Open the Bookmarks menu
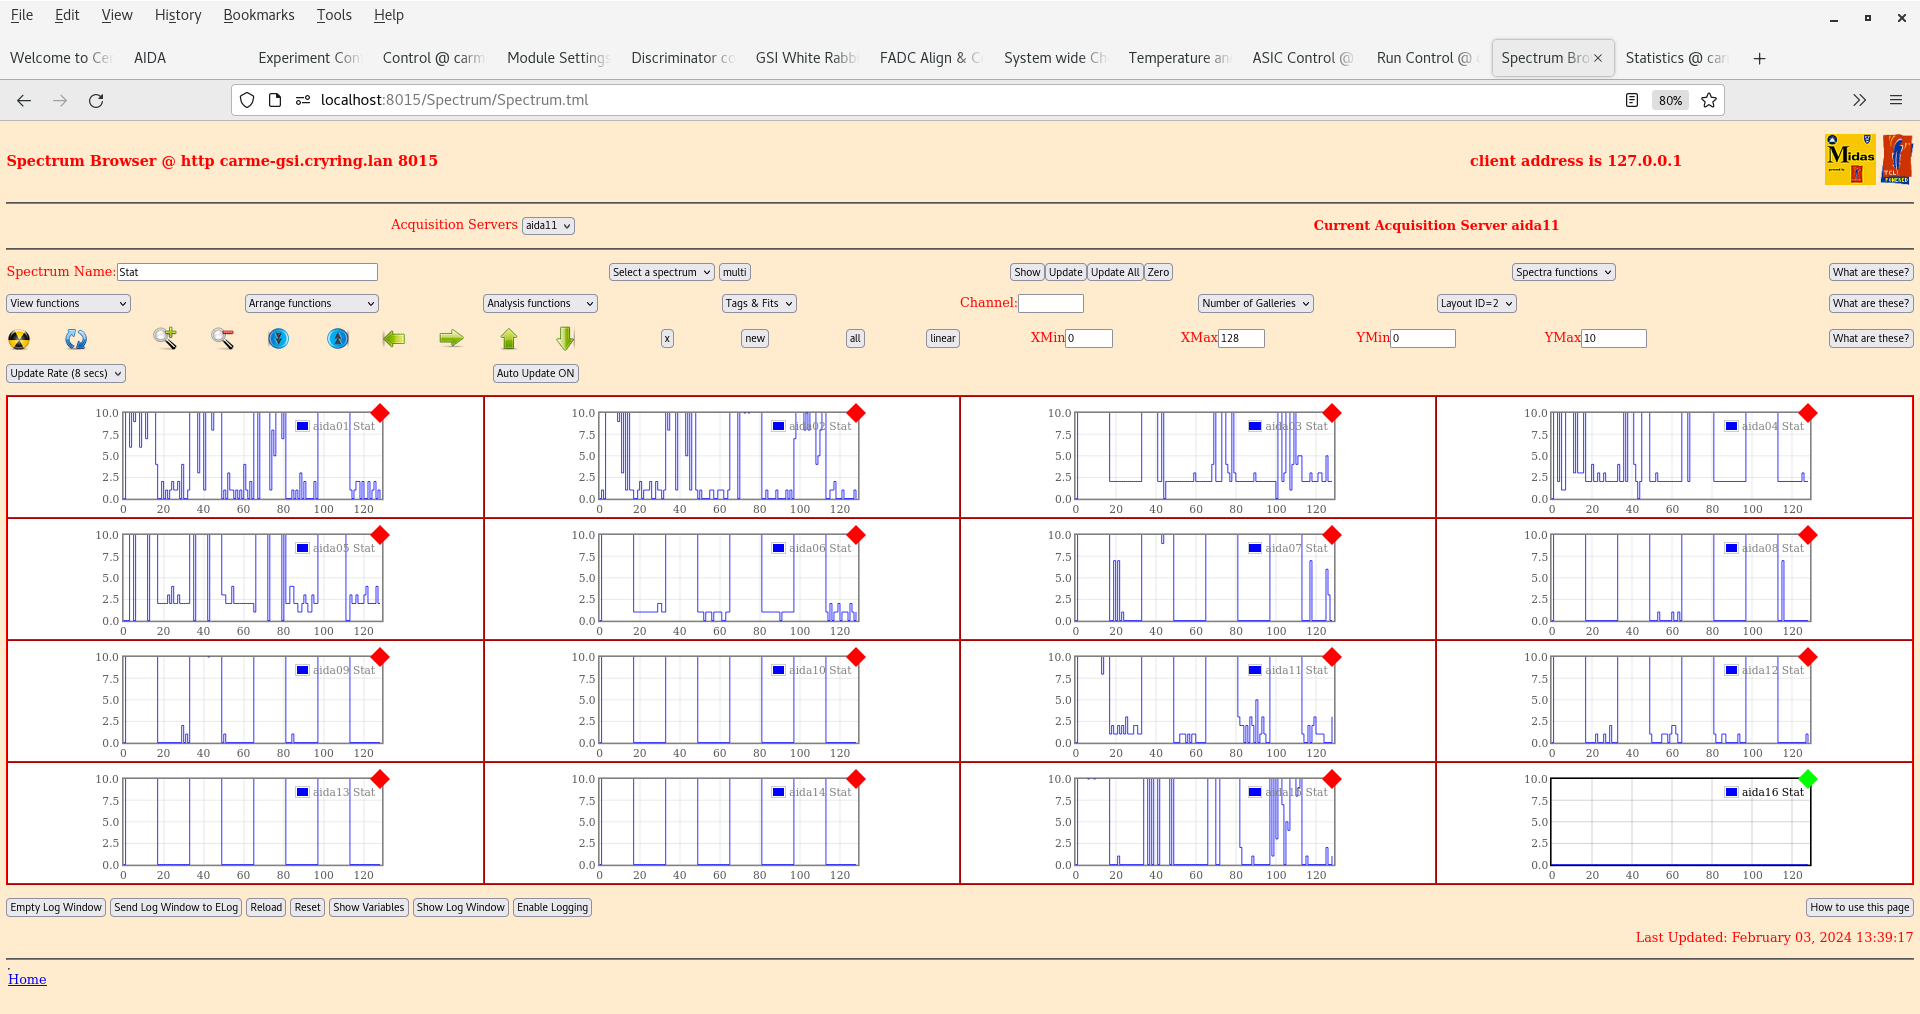1920x1014 pixels. click(258, 15)
